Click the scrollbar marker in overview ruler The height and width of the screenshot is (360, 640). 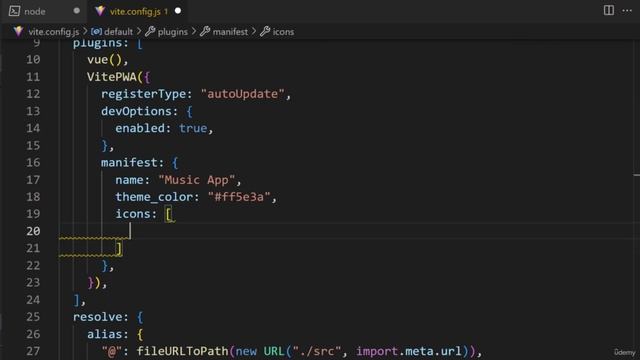(637, 175)
